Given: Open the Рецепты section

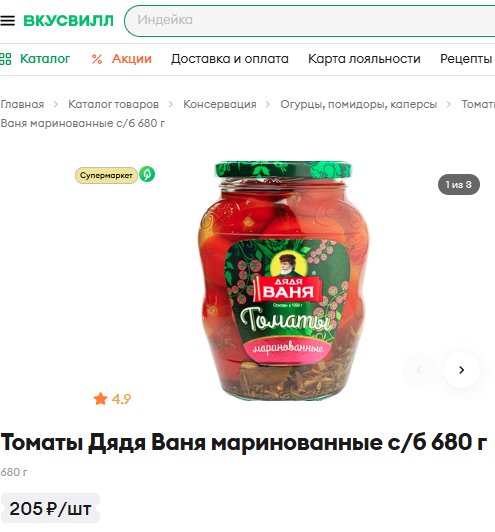Looking at the screenshot, I should click(466, 59).
